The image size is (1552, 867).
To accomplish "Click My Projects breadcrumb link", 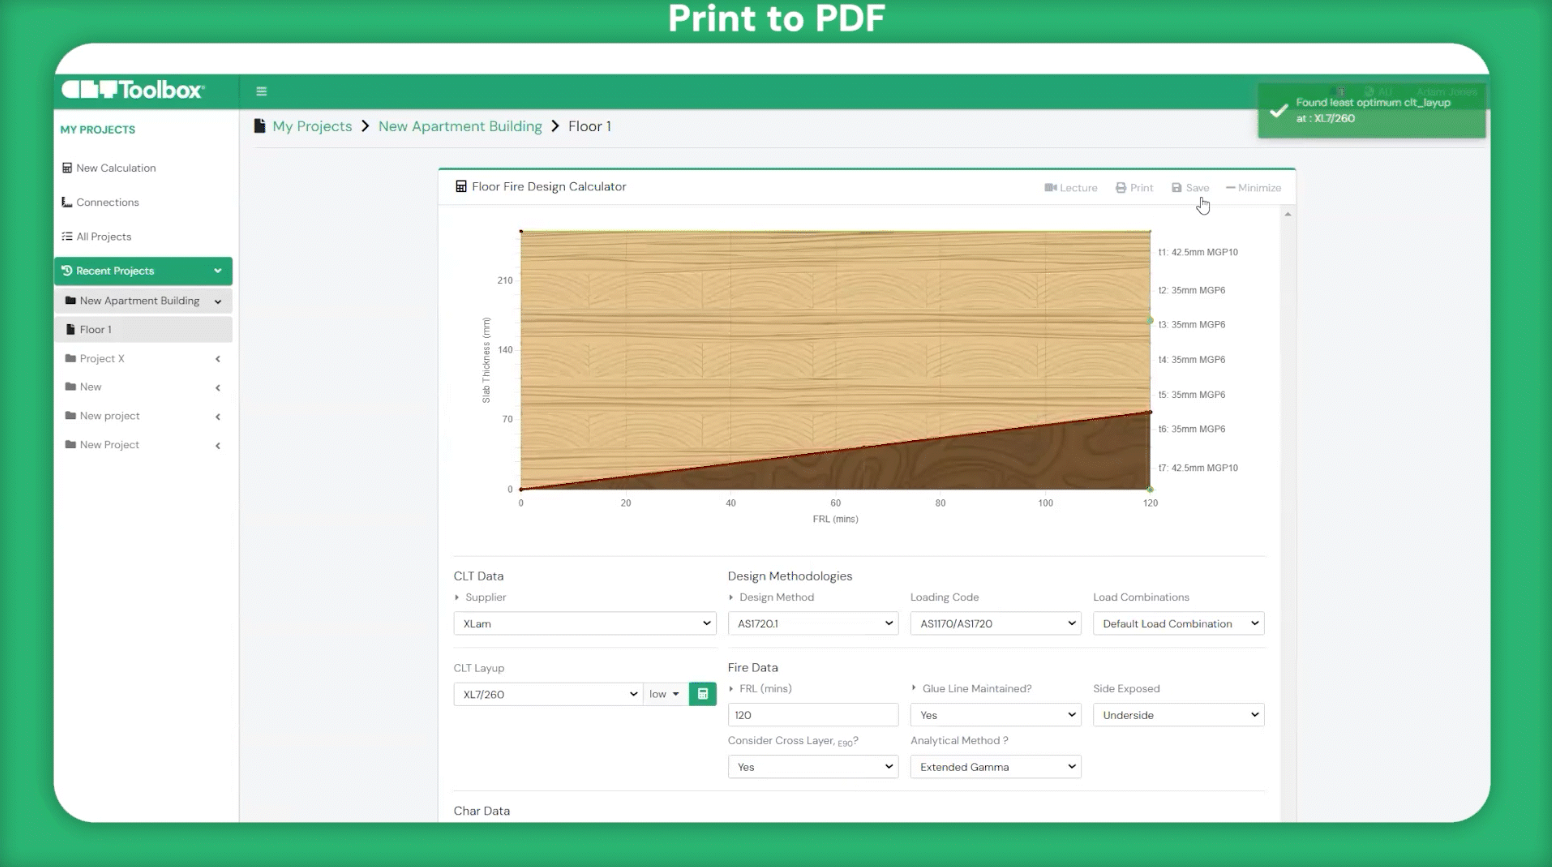I will pyautogui.click(x=312, y=127).
